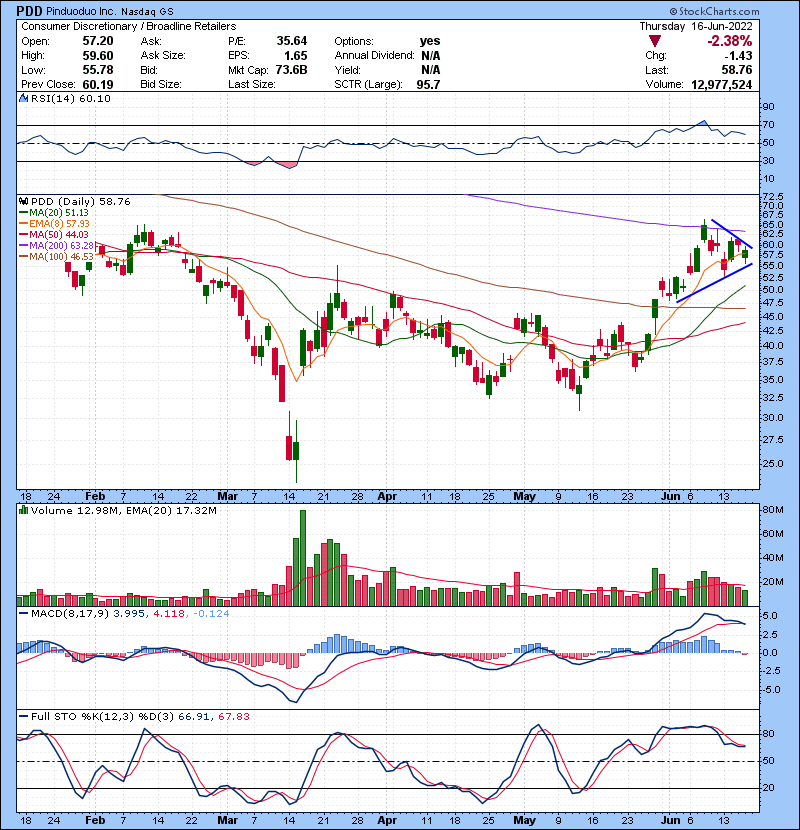Click the PDD (Daily) 58.76 chart title
The image size is (800, 830).
[80, 202]
